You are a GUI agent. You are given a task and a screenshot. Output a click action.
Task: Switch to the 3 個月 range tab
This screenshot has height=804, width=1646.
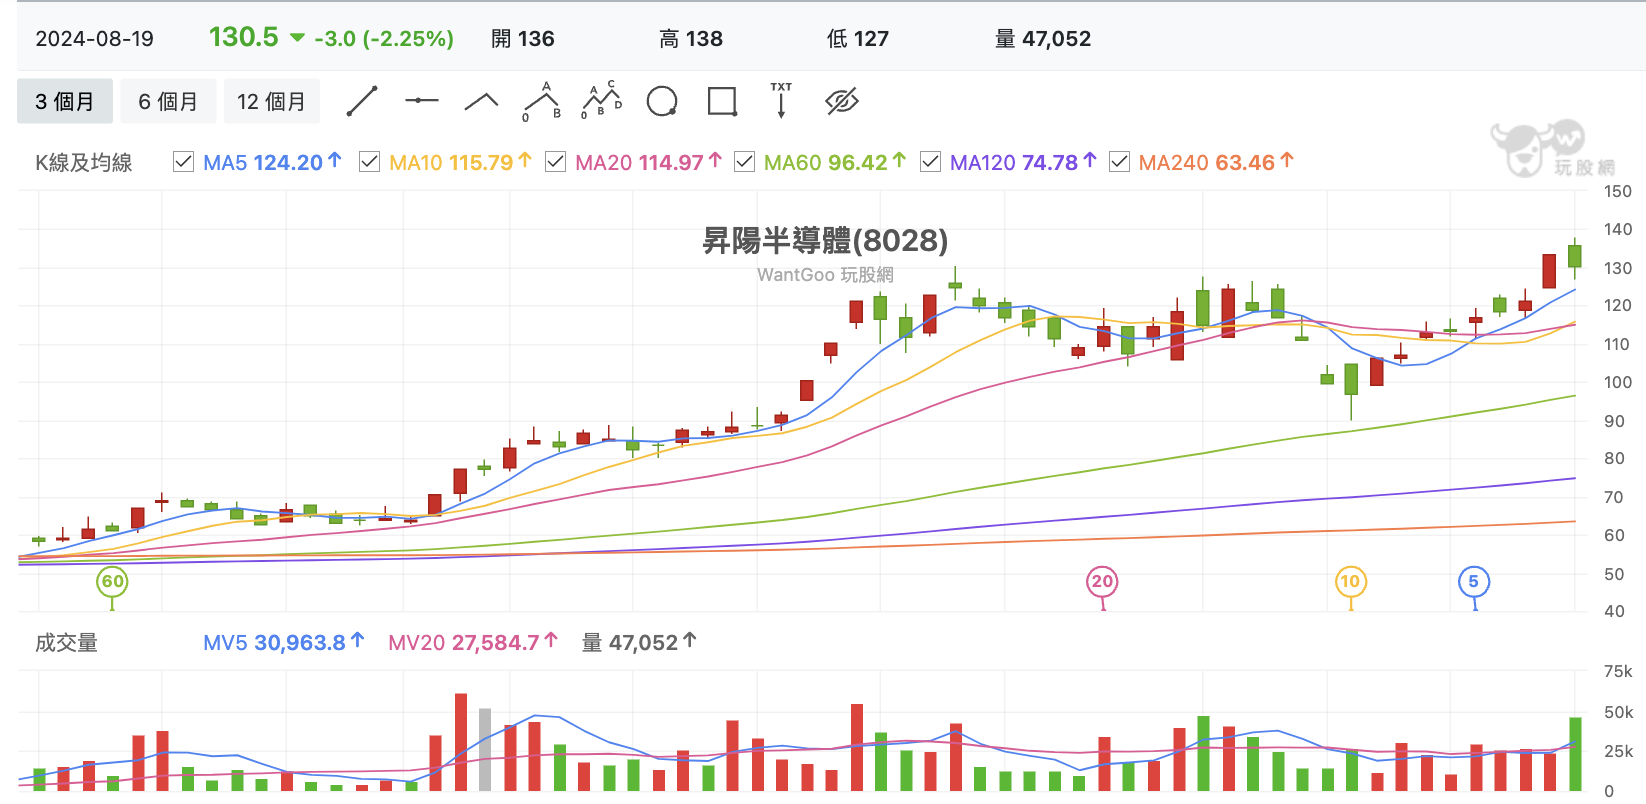(x=65, y=101)
